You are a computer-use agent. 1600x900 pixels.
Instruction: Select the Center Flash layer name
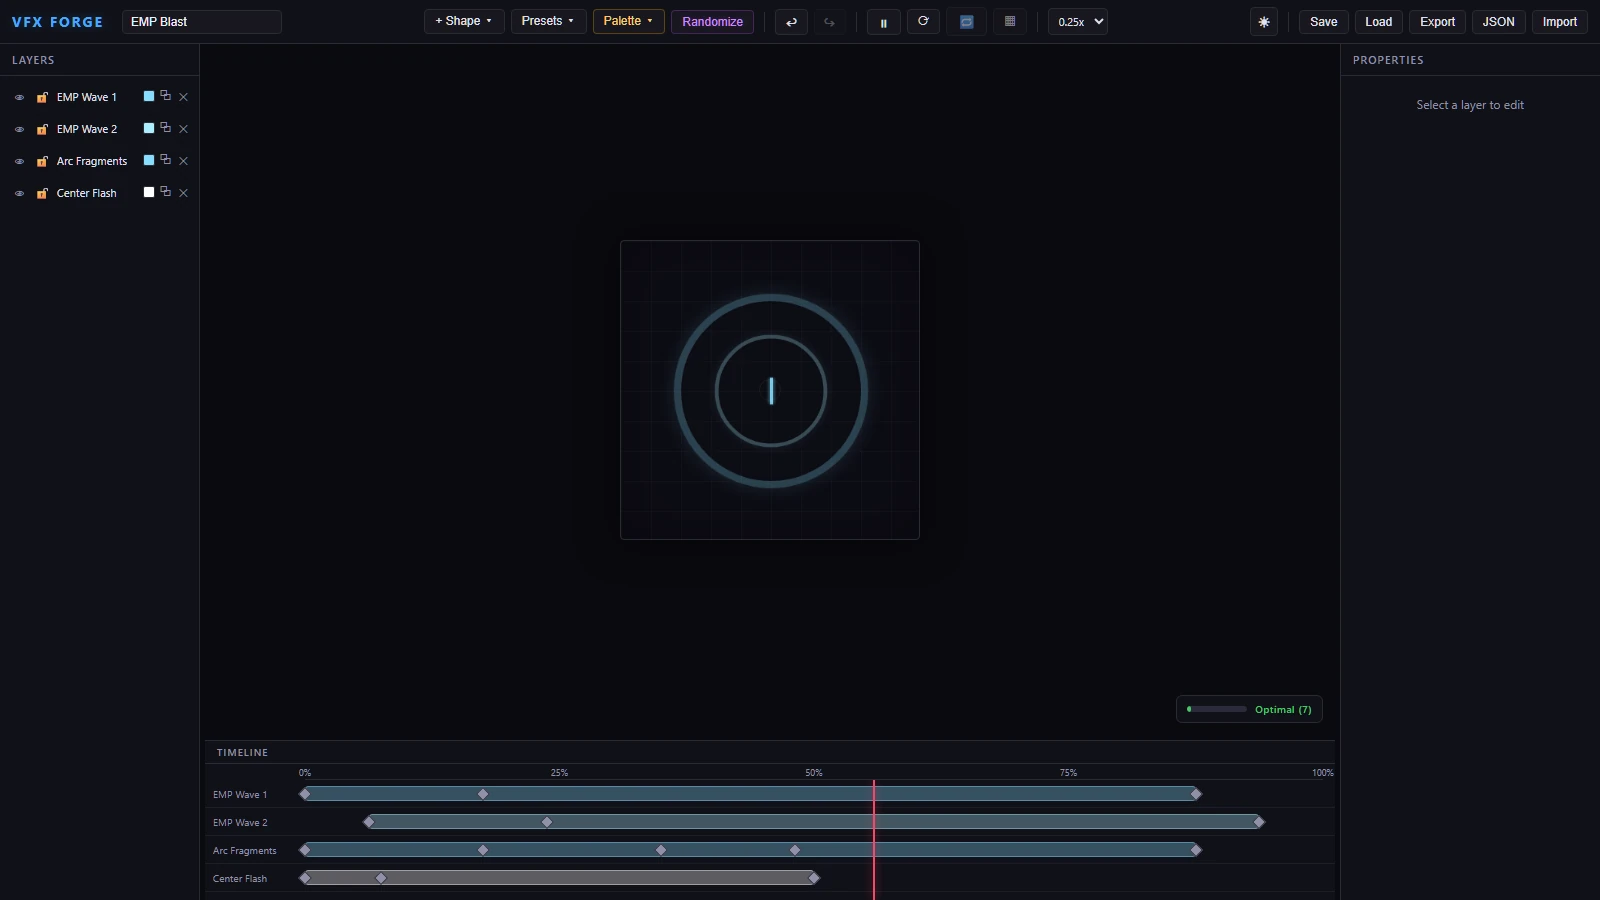click(87, 193)
